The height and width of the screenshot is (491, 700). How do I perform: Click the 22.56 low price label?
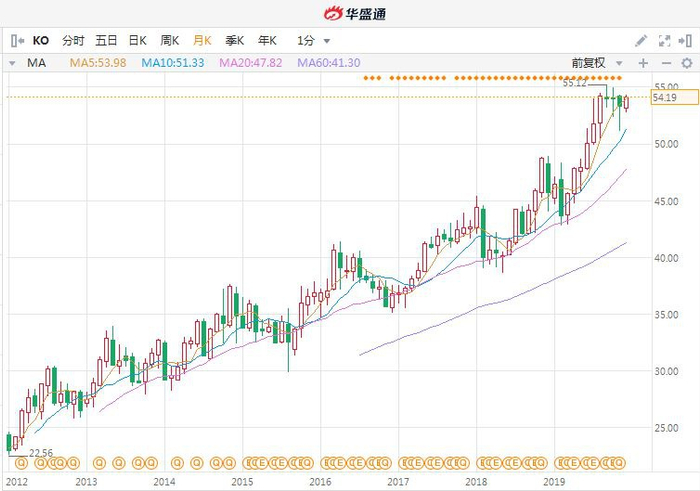click(x=41, y=453)
